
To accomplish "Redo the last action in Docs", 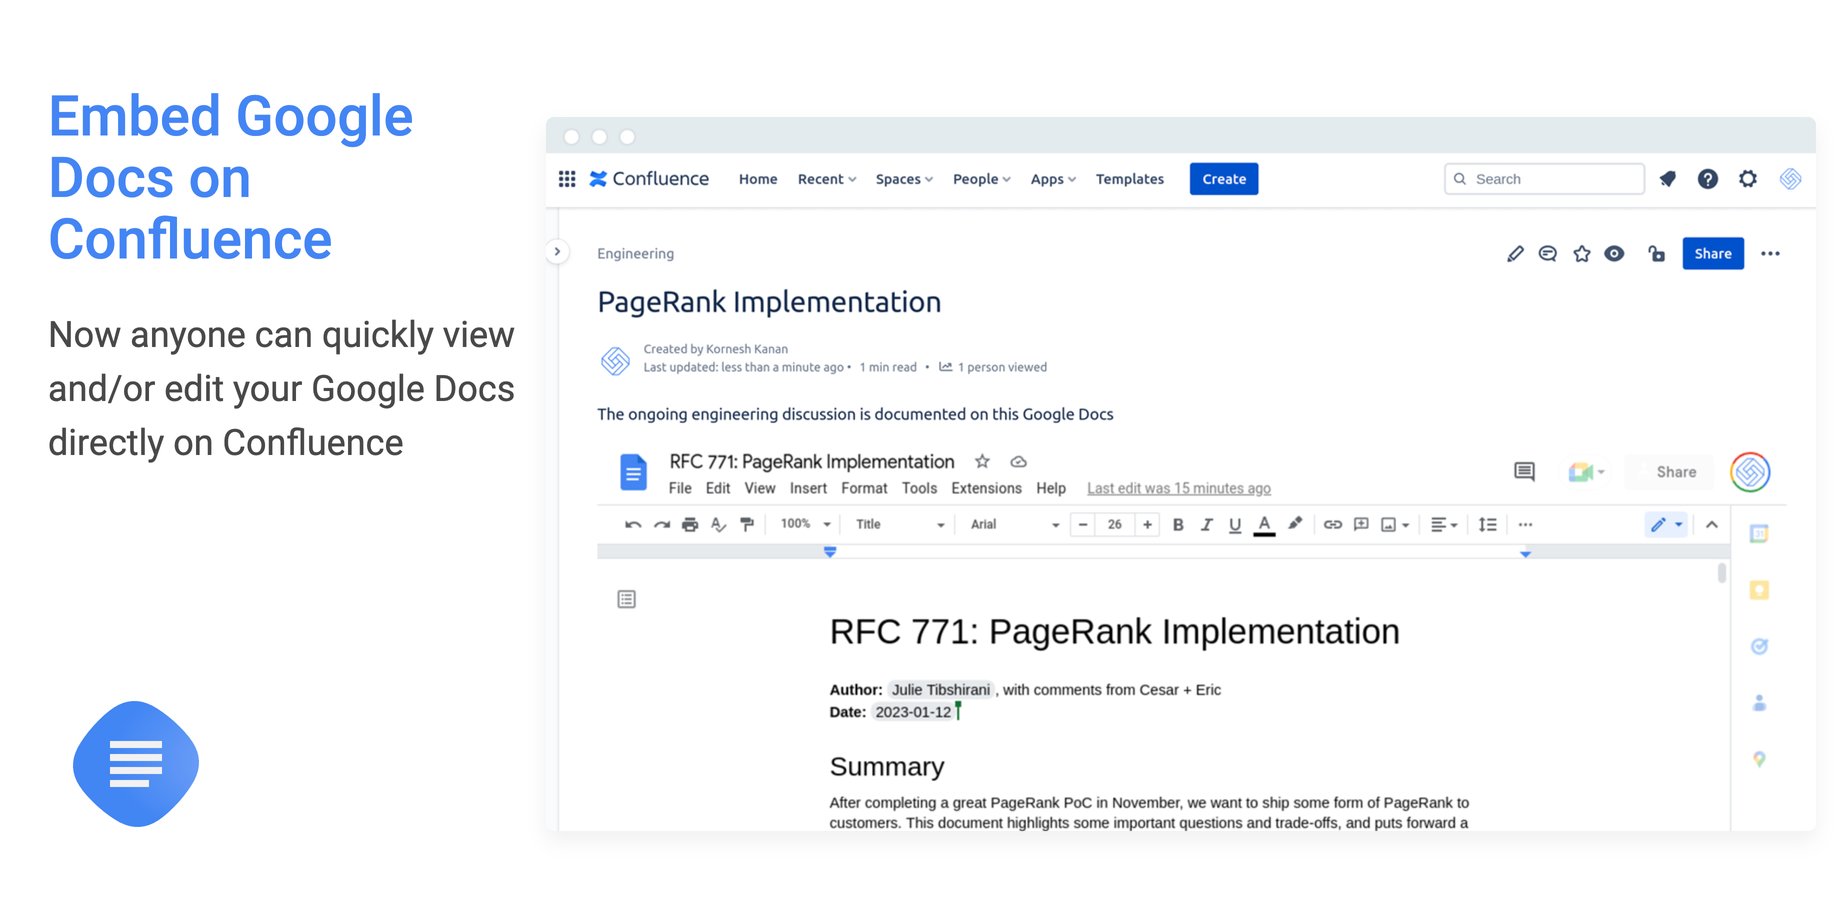I will (661, 525).
